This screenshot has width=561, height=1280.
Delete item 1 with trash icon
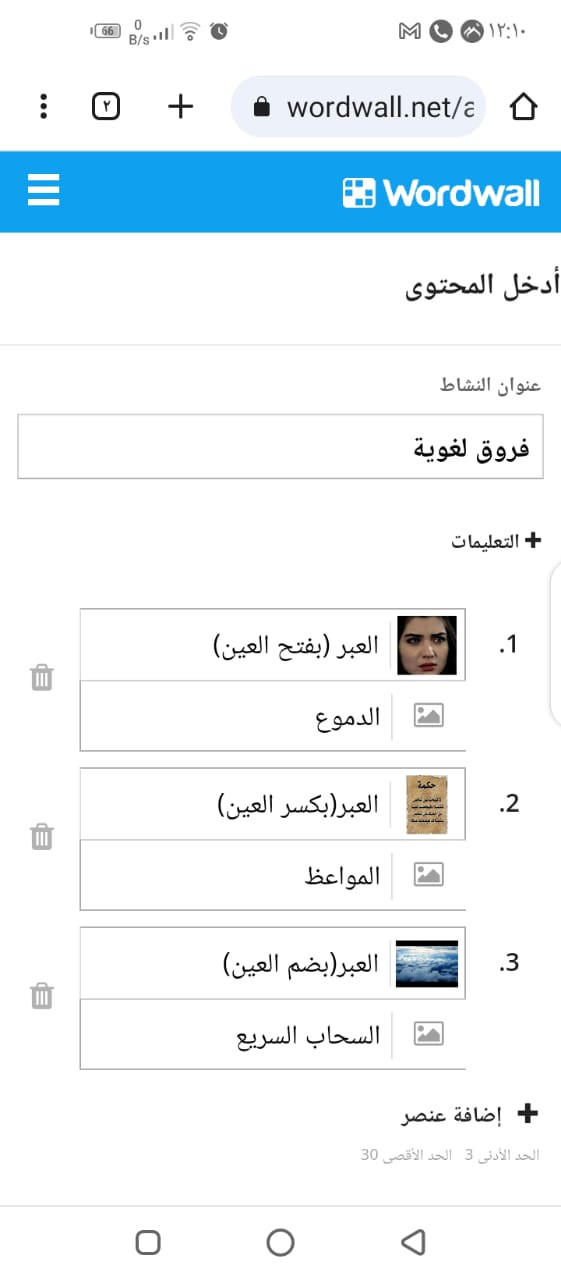pyautogui.click(x=41, y=678)
